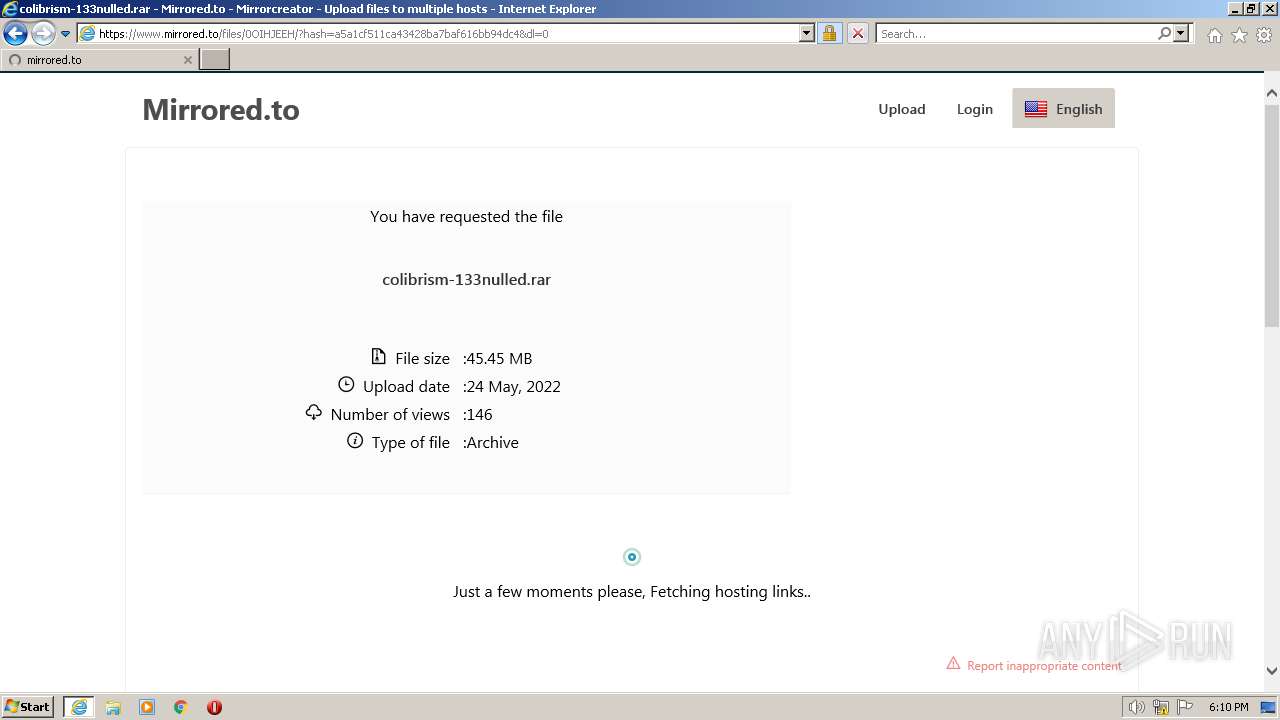
Task: Click the security lock icon
Action: 829,33
